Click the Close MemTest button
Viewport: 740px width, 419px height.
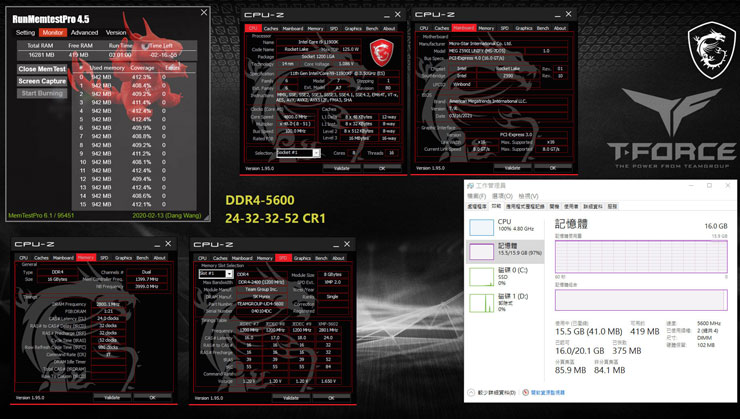(42, 69)
